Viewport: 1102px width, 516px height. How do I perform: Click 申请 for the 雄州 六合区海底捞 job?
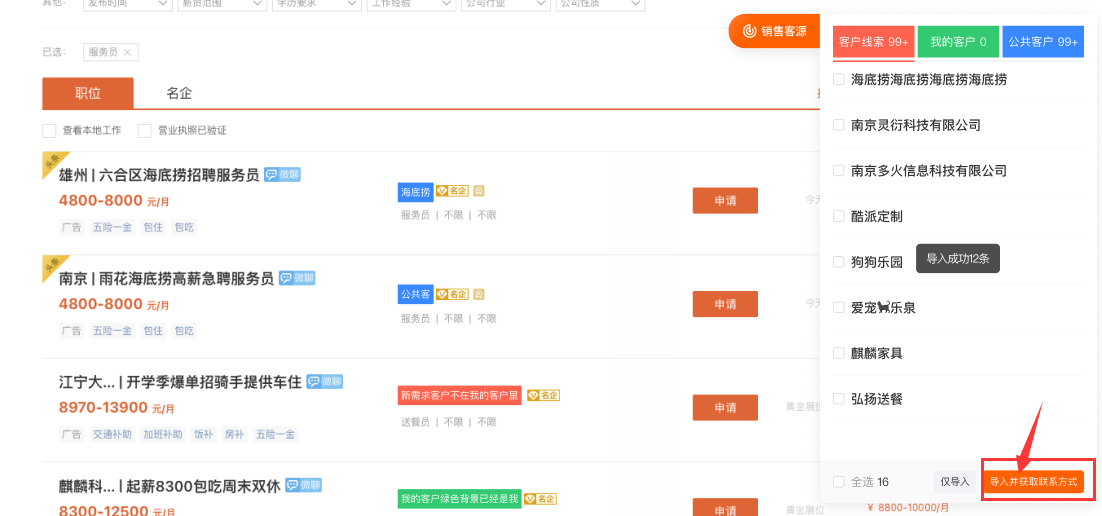pyautogui.click(x=725, y=200)
